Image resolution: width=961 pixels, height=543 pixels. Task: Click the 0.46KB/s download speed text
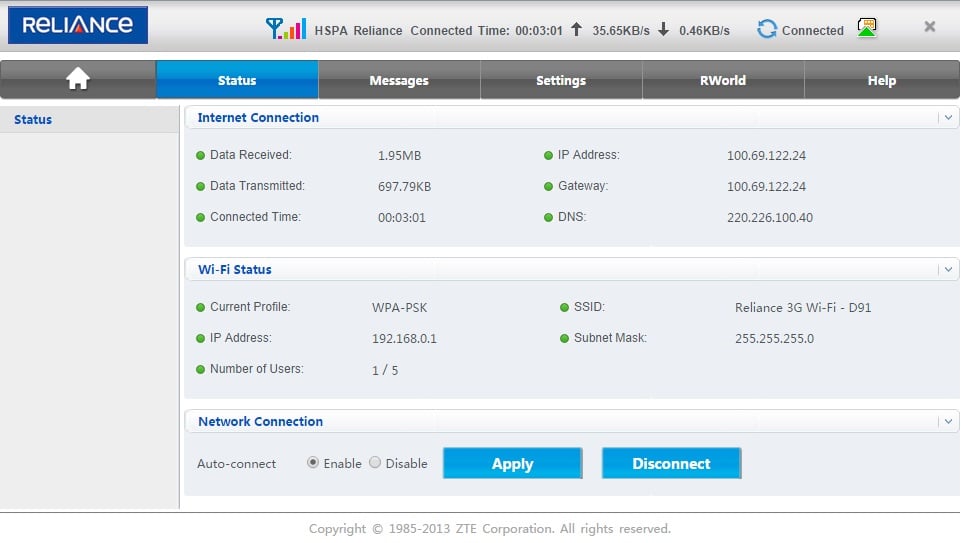(704, 31)
